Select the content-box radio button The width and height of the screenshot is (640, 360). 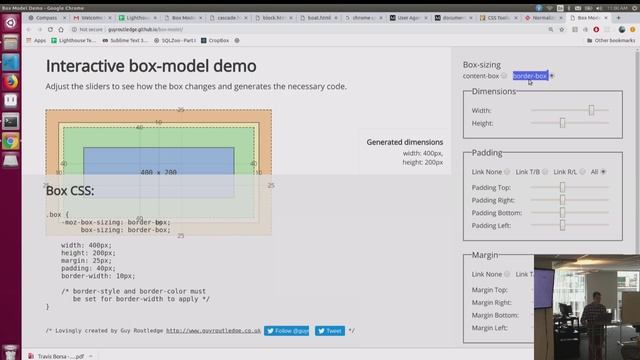(504, 76)
